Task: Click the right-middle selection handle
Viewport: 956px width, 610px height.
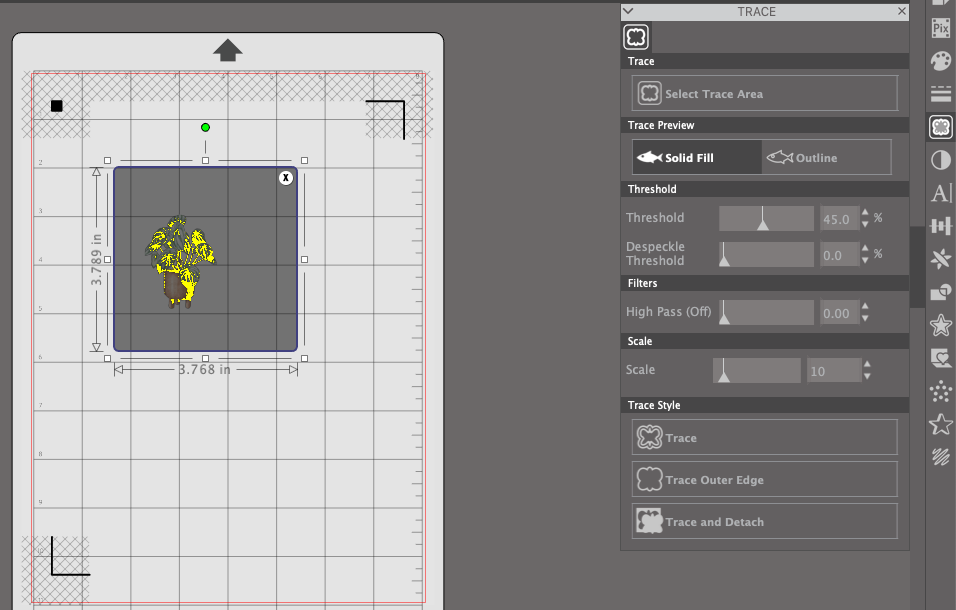Action: (x=304, y=260)
